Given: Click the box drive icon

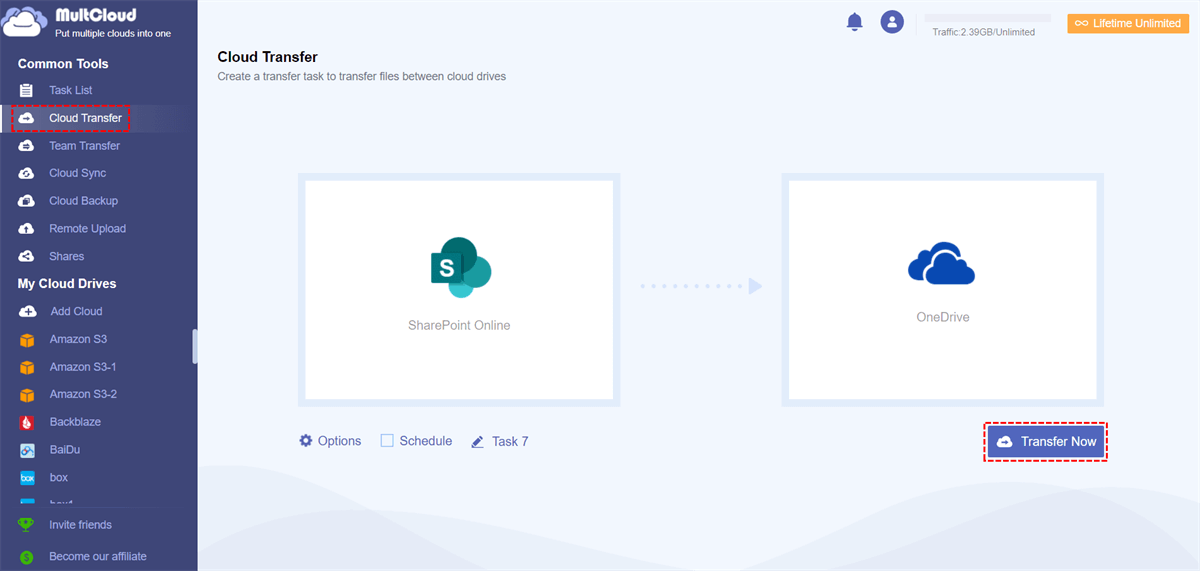Looking at the screenshot, I should (27, 478).
